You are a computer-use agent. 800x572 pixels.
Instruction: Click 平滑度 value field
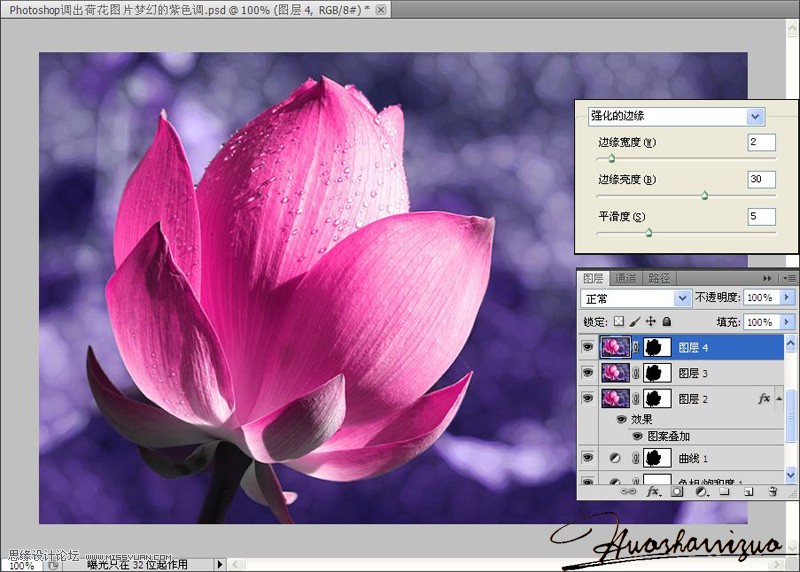point(761,216)
